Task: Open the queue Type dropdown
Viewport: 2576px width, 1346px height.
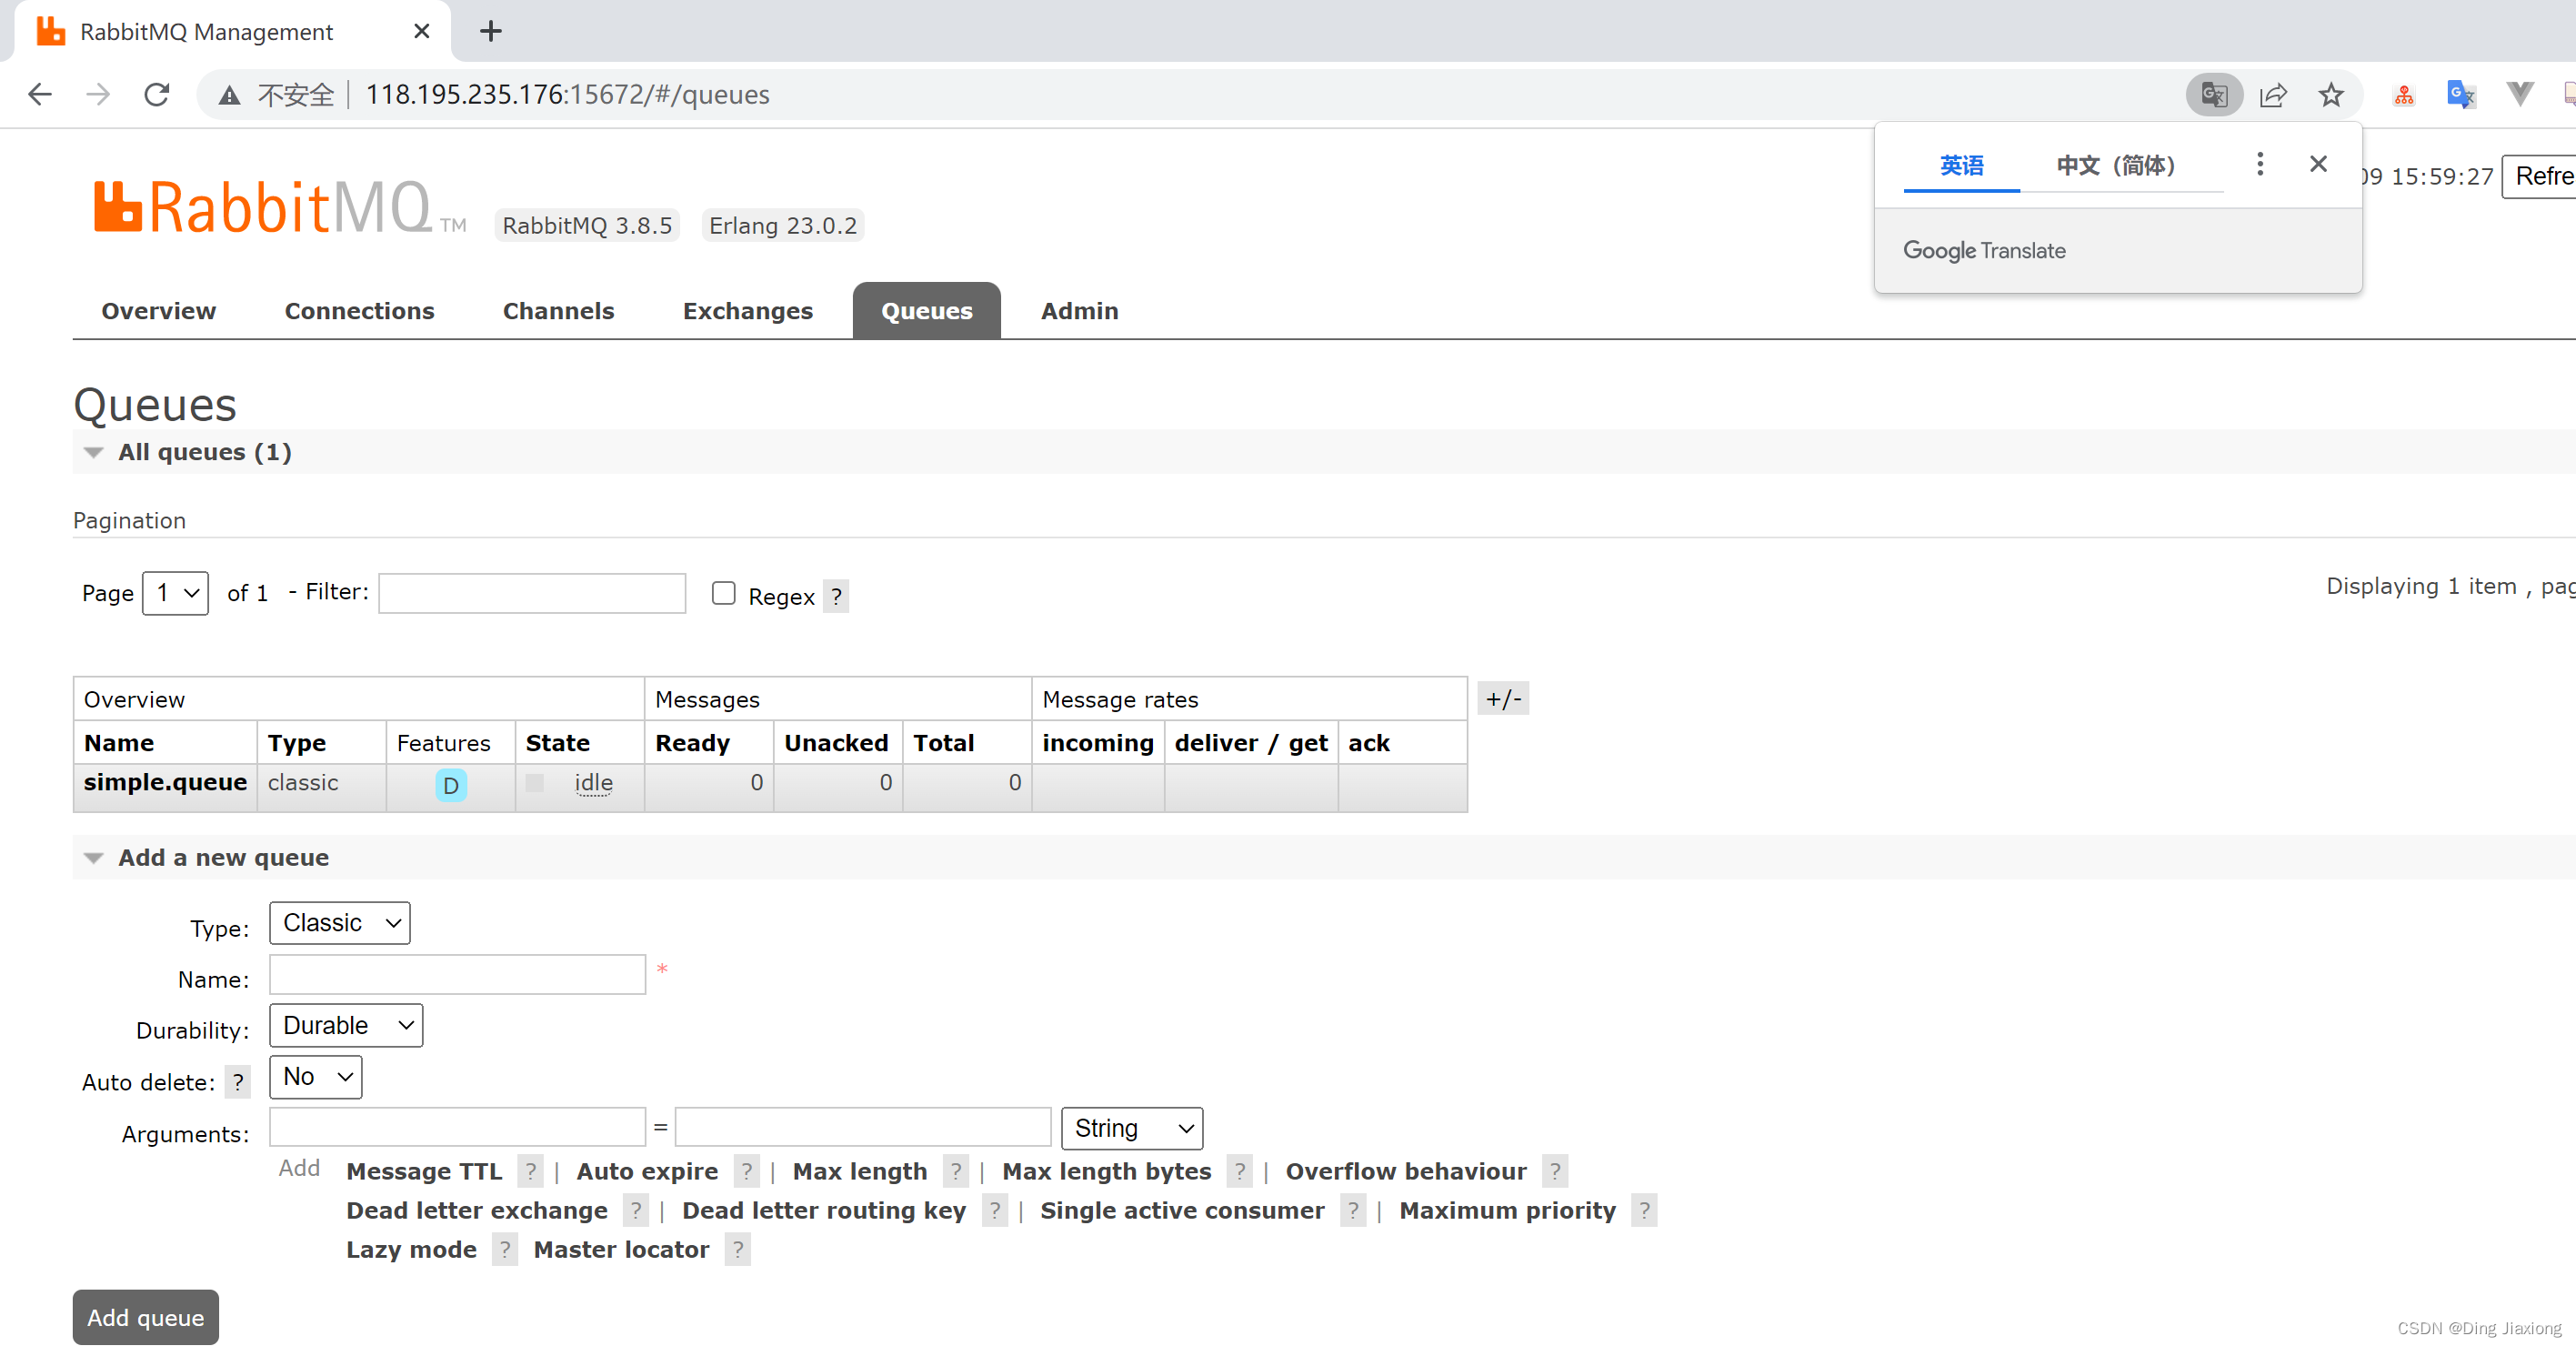Action: 339,923
